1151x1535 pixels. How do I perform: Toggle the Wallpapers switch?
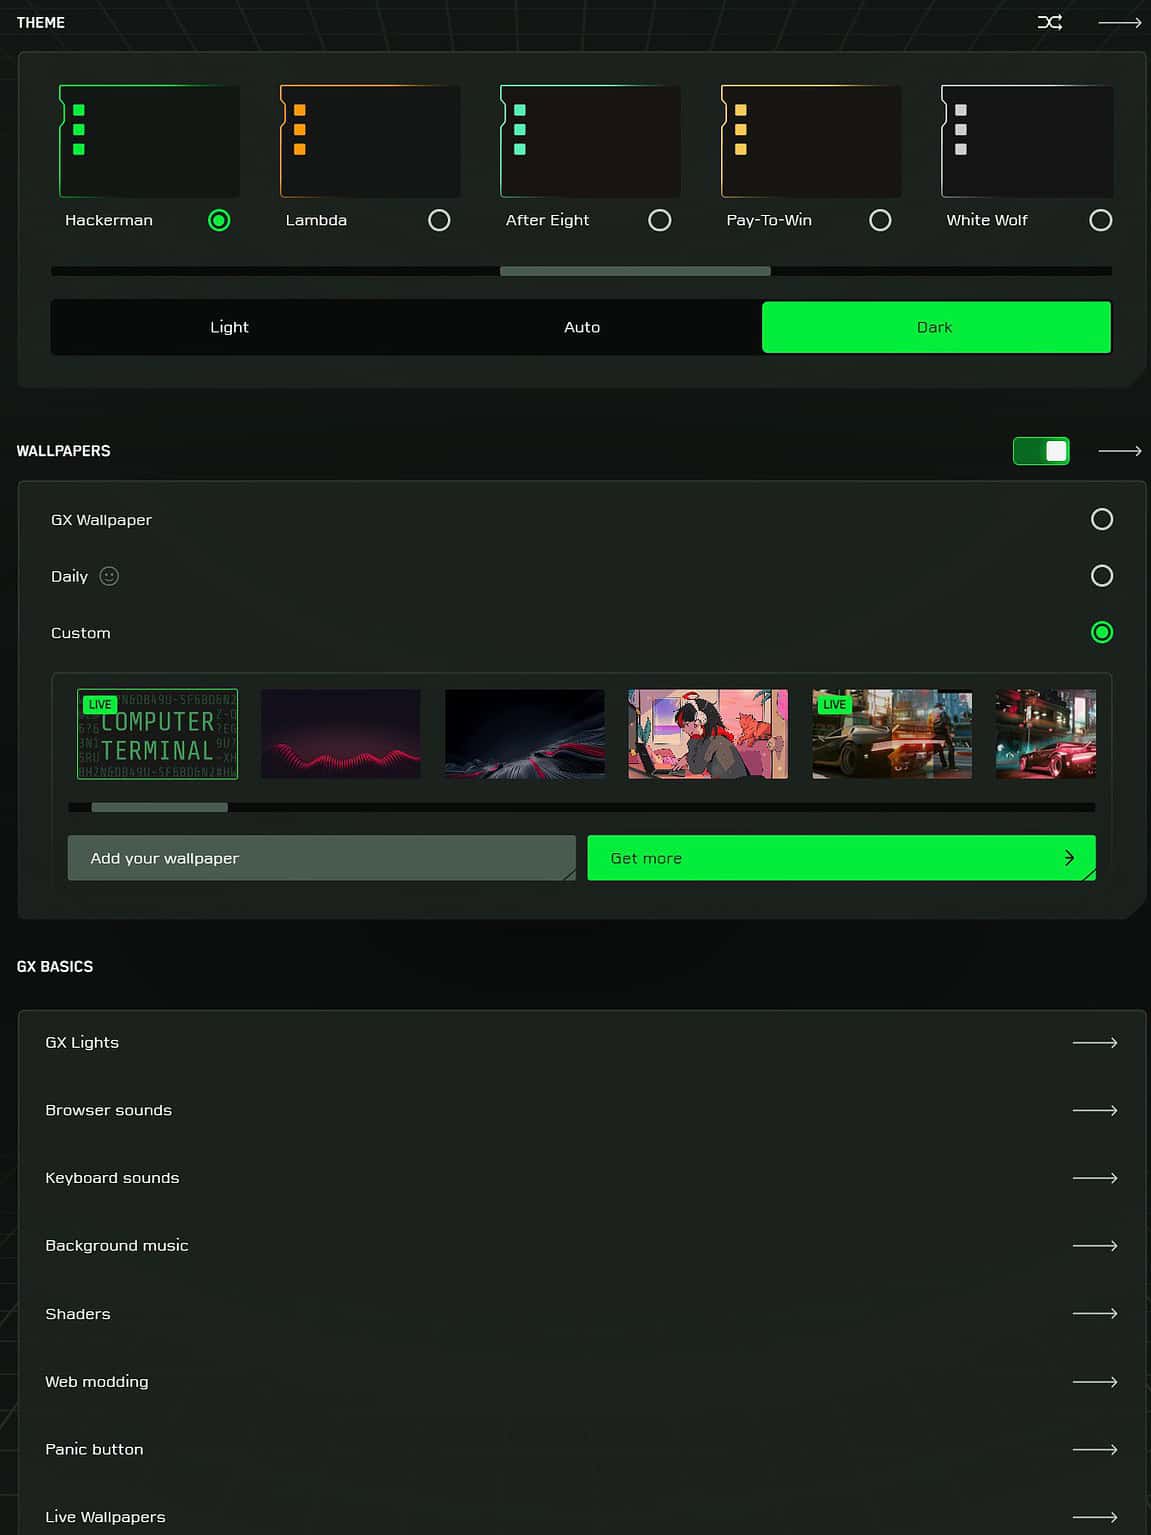click(x=1041, y=450)
